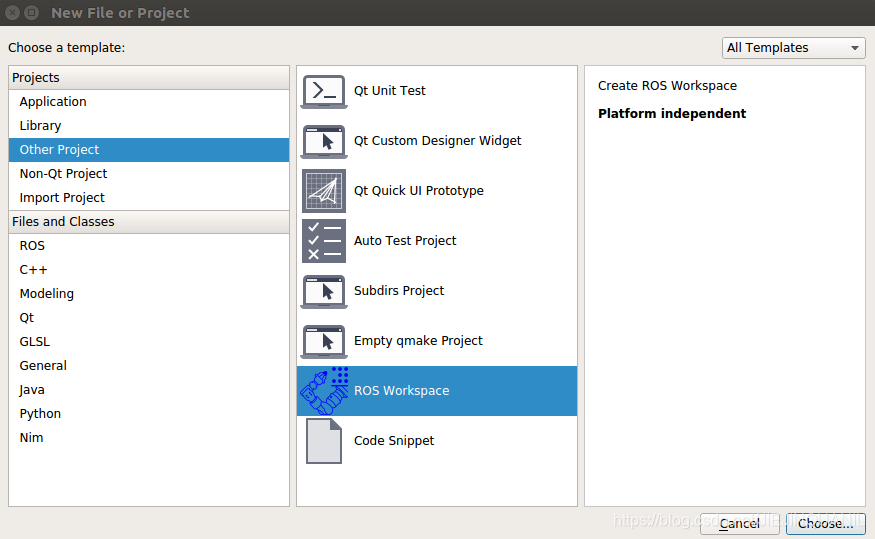Viewport: 875px width, 539px height.
Task: Click the Qt Custom Designer Widget icon
Action: click(x=324, y=142)
